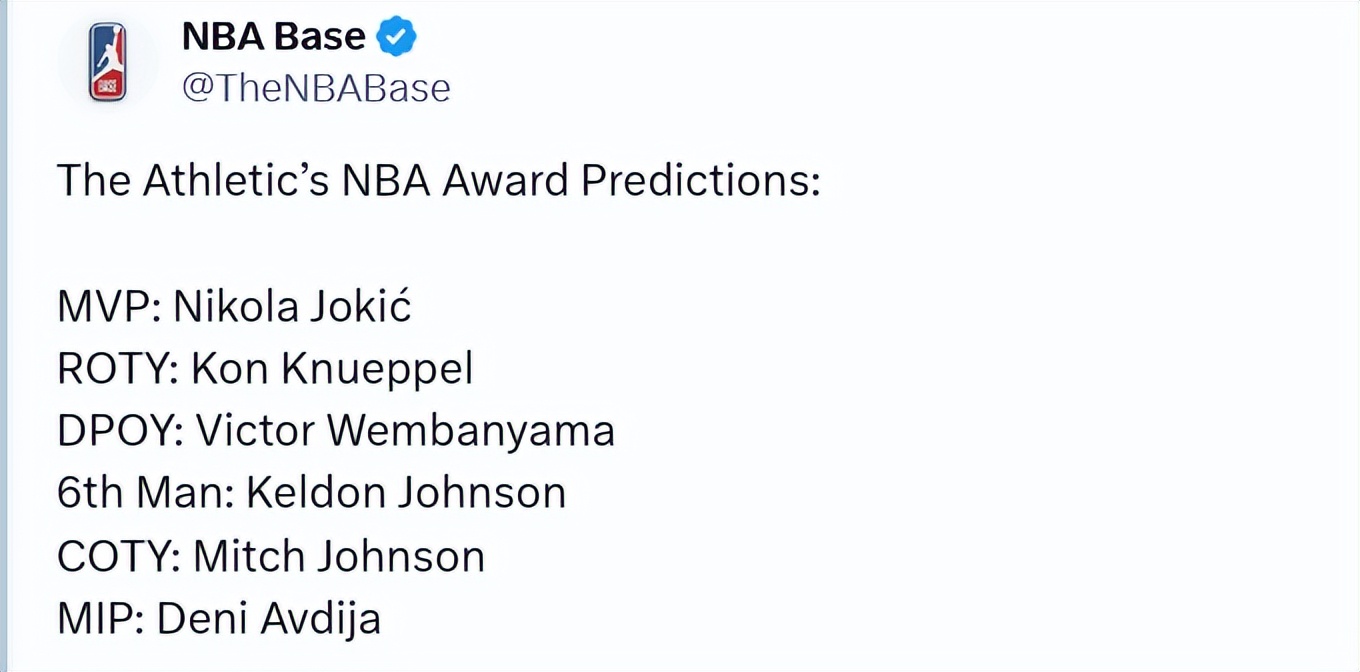Click the blue verified checkmark badge
The image size is (1360, 672).
point(396,38)
